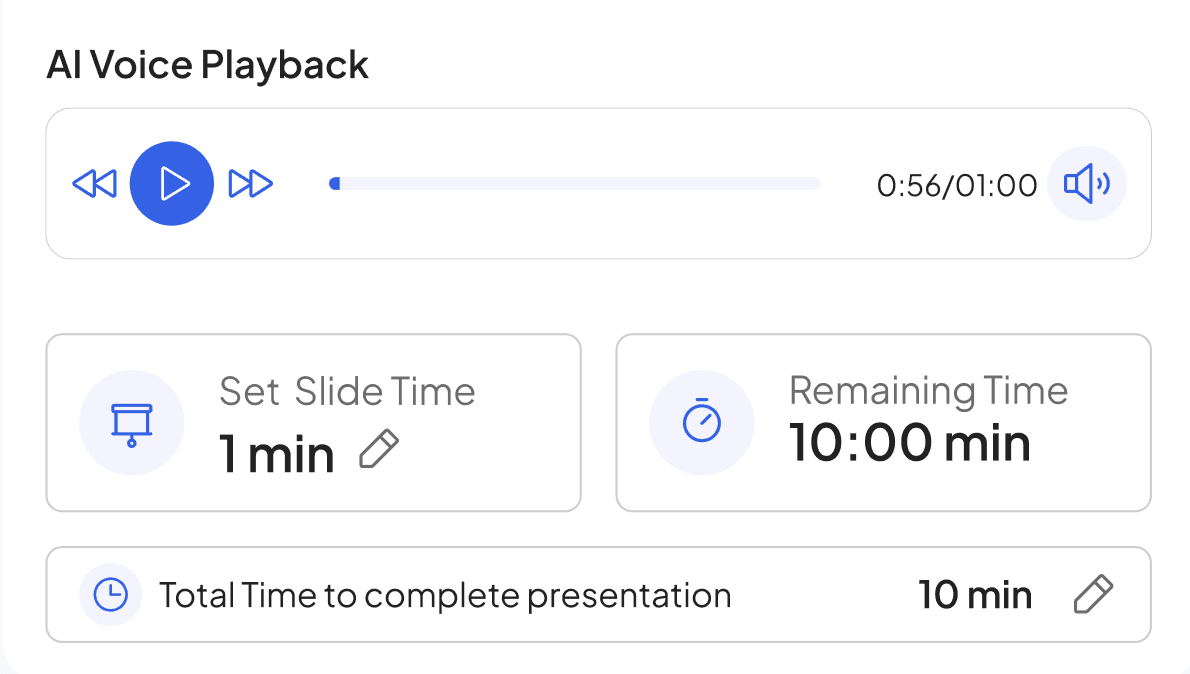The height and width of the screenshot is (674, 1190).
Task: Click the presentation screen icon
Action: tap(132, 424)
